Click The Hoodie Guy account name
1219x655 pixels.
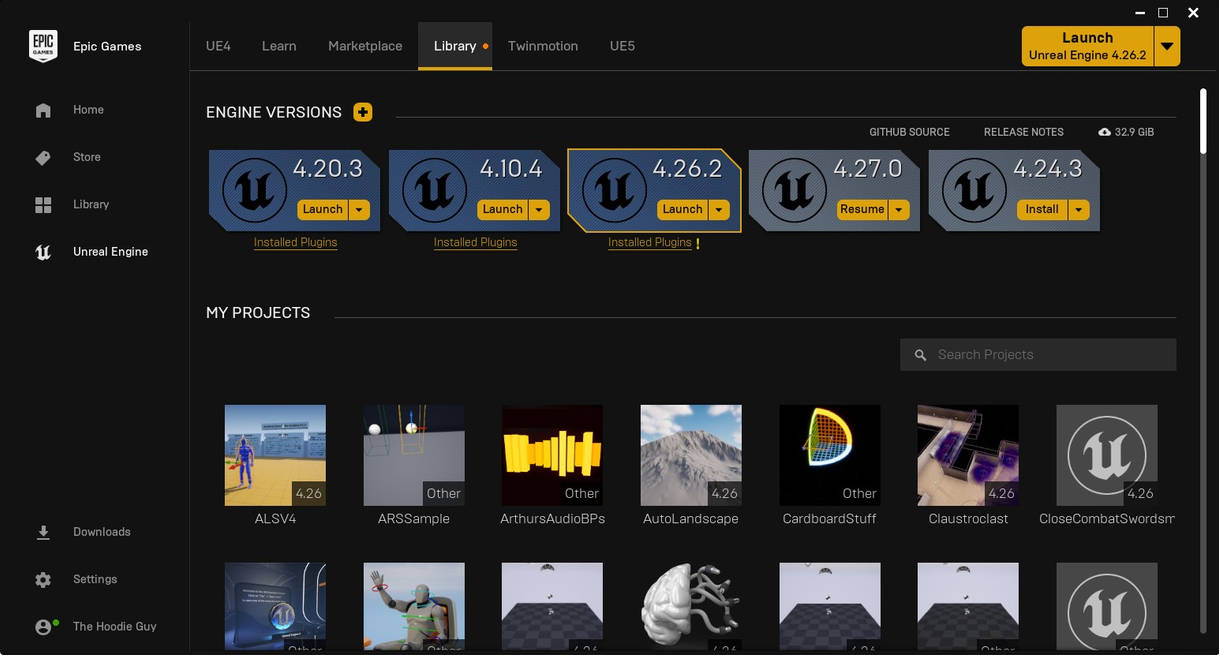[115, 626]
